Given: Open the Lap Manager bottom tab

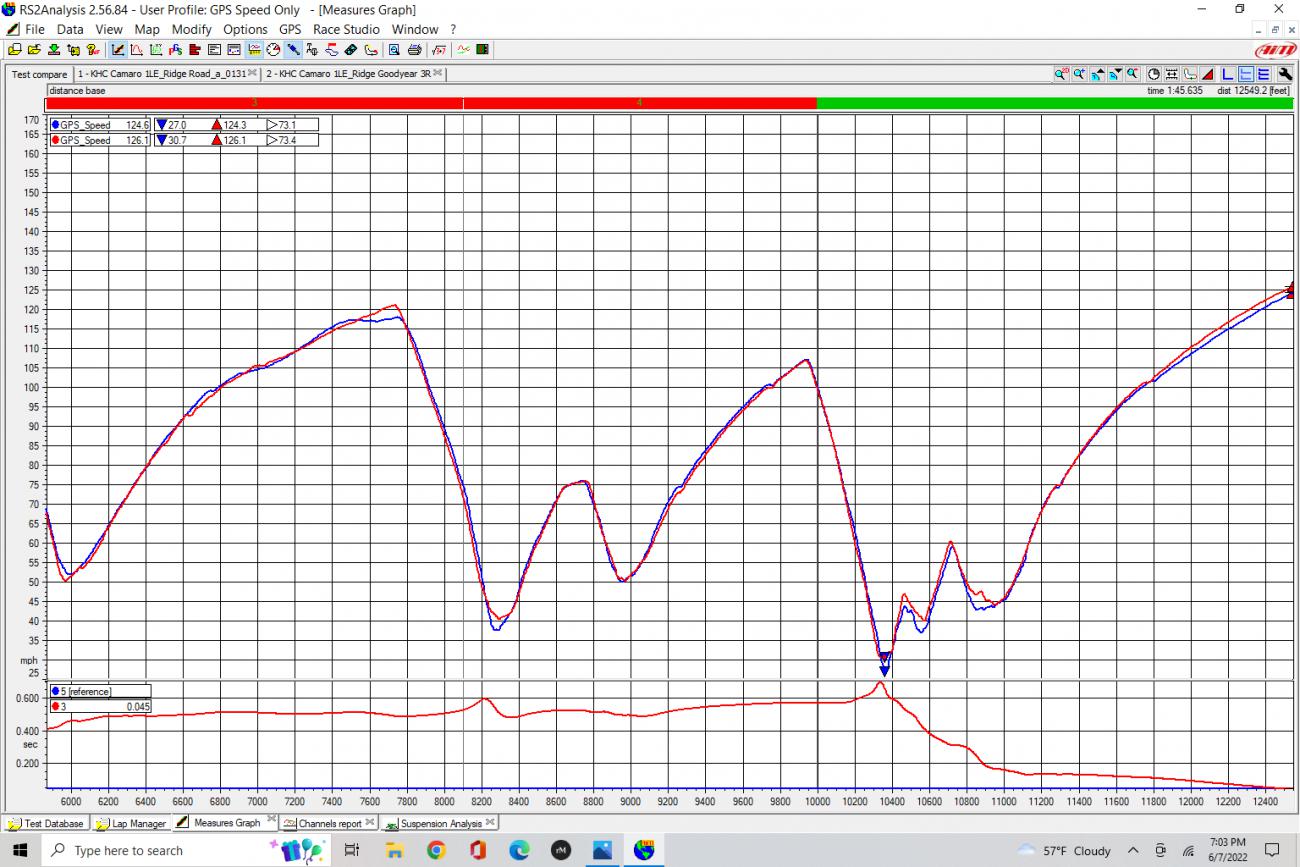Looking at the screenshot, I should click(x=131, y=823).
